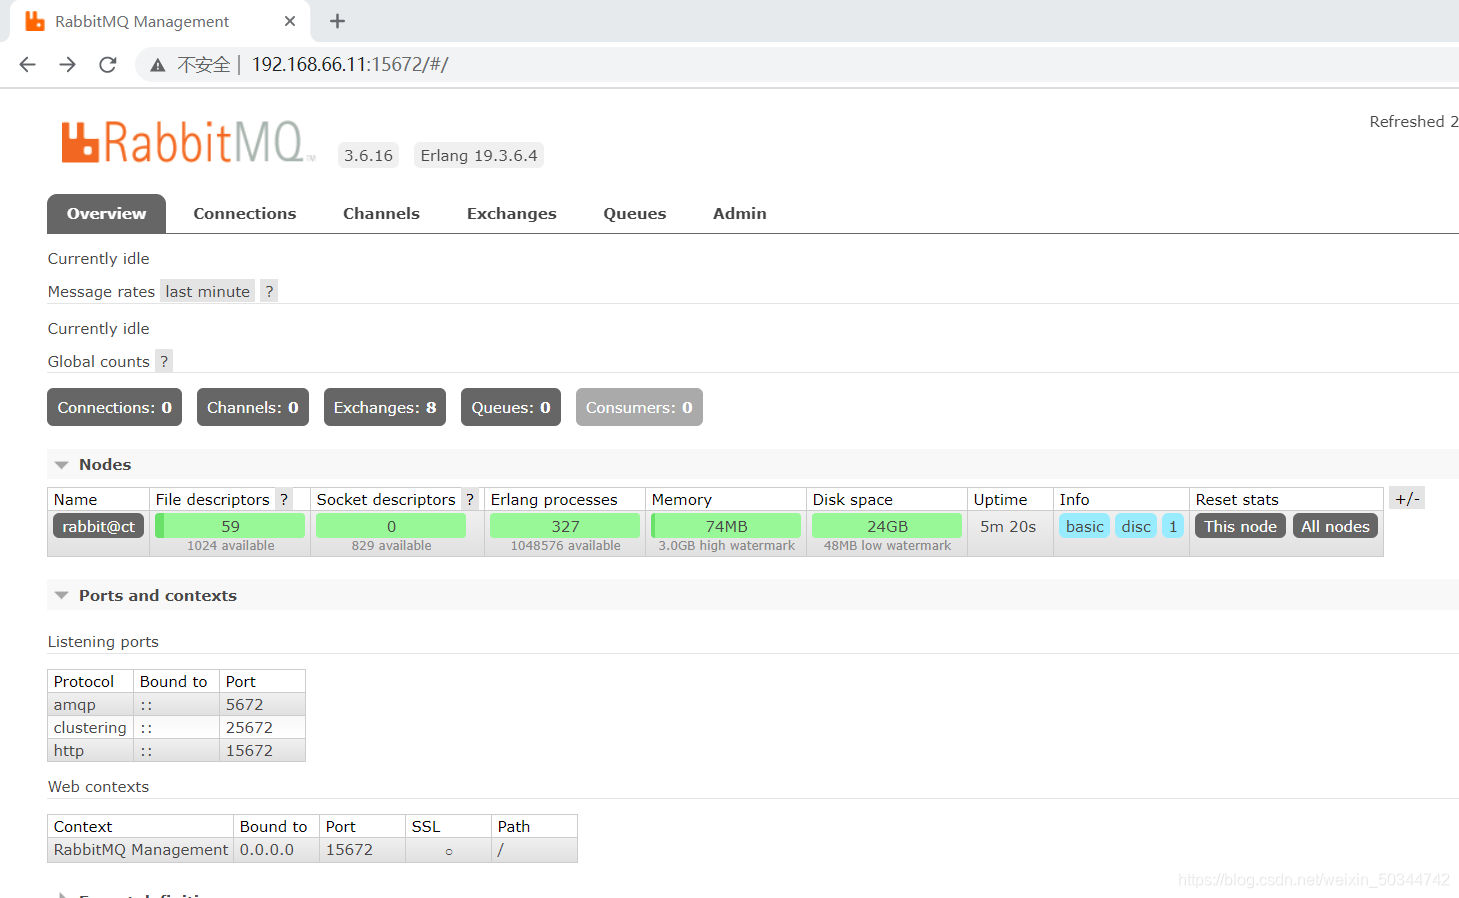
Task: Click the 'disc' info tag
Action: click(x=1136, y=526)
